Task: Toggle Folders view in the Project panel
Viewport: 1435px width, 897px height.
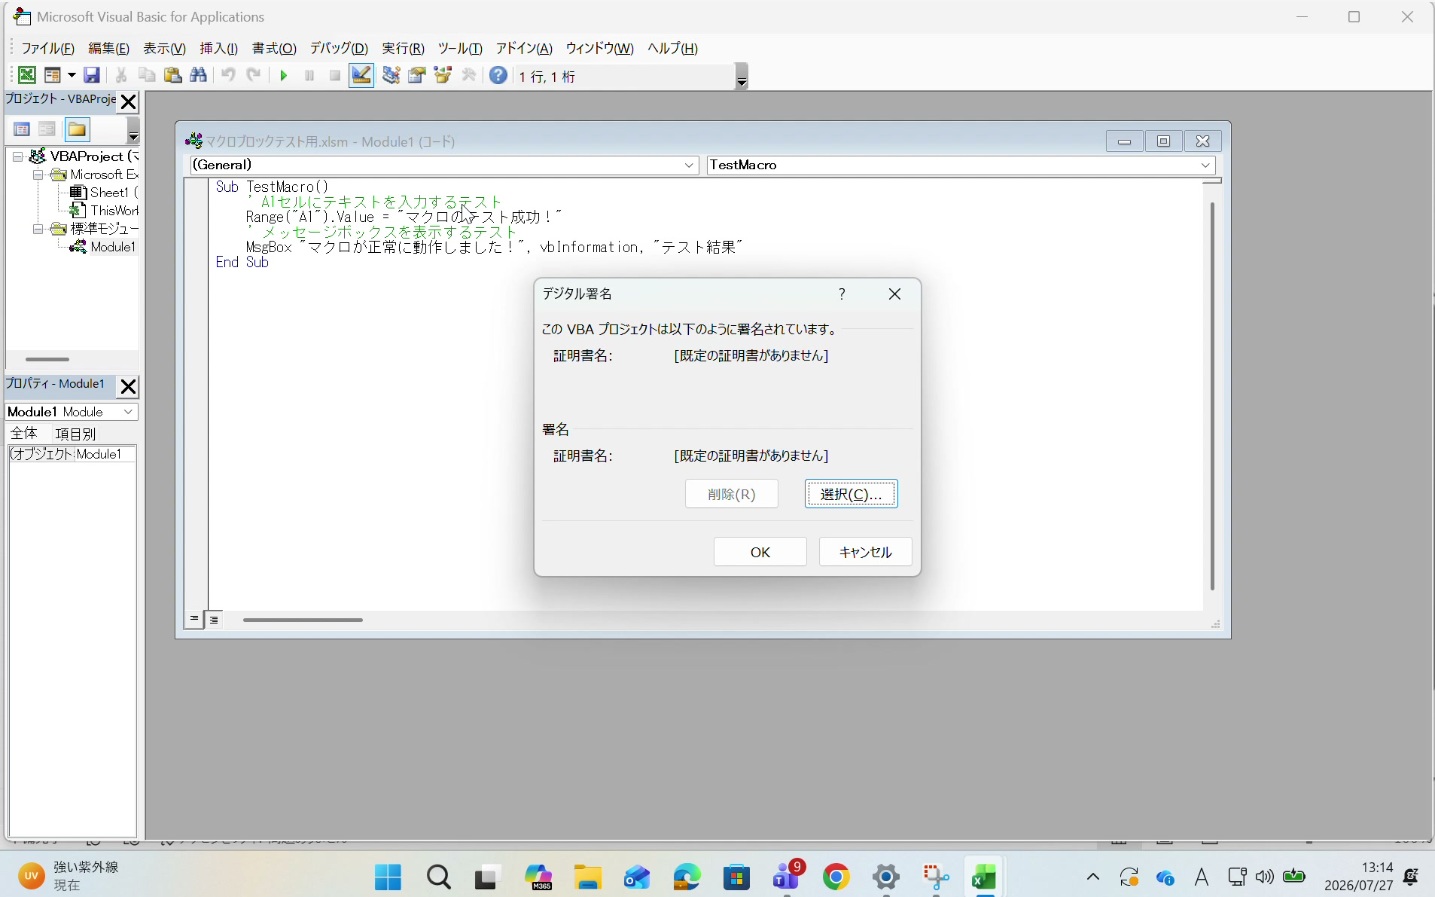Action: (77, 130)
